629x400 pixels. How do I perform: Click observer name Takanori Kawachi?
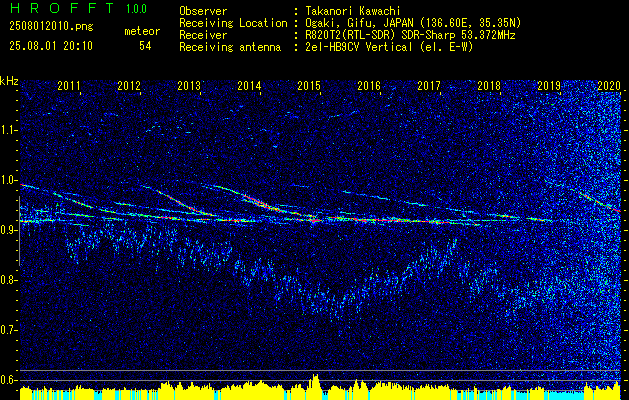point(351,11)
